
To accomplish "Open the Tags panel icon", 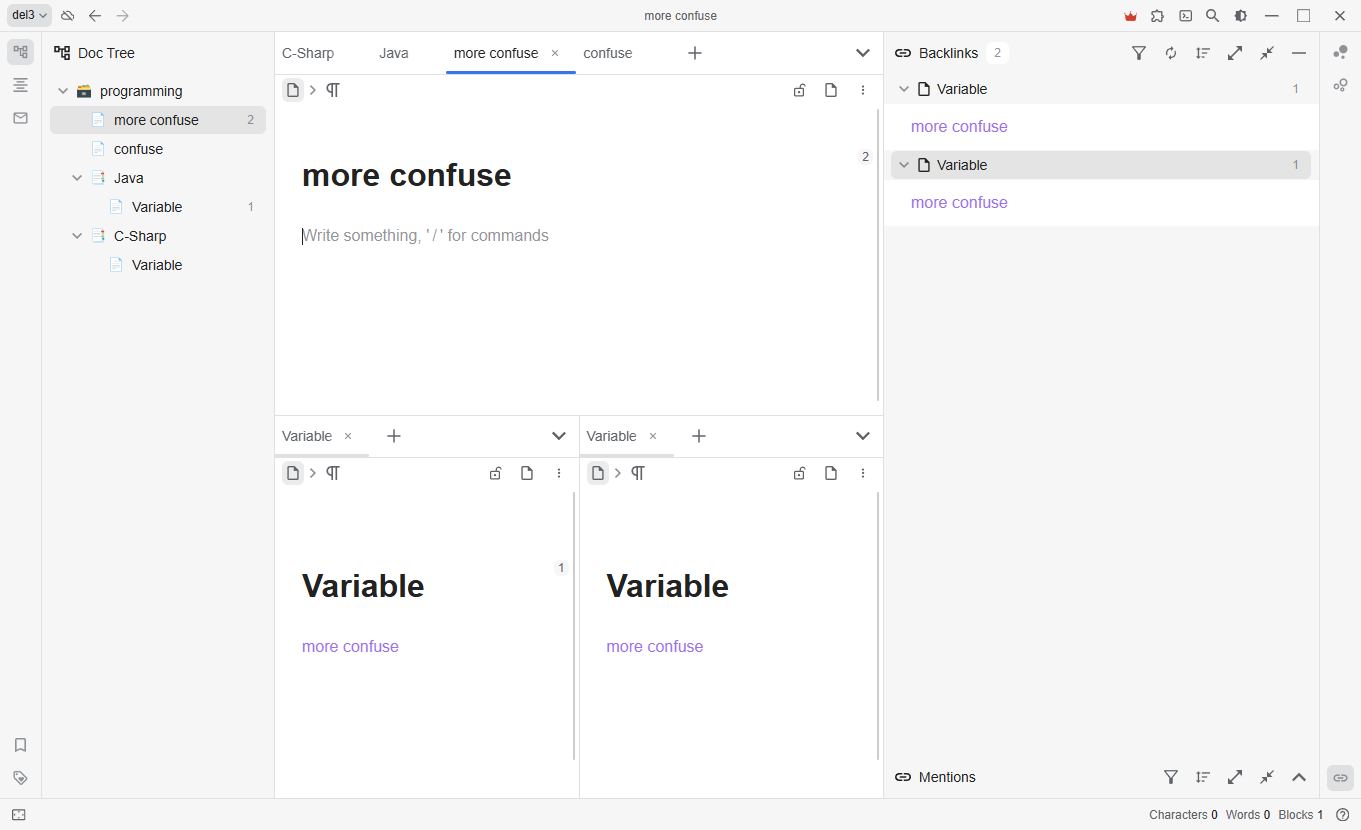I will tap(20, 778).
